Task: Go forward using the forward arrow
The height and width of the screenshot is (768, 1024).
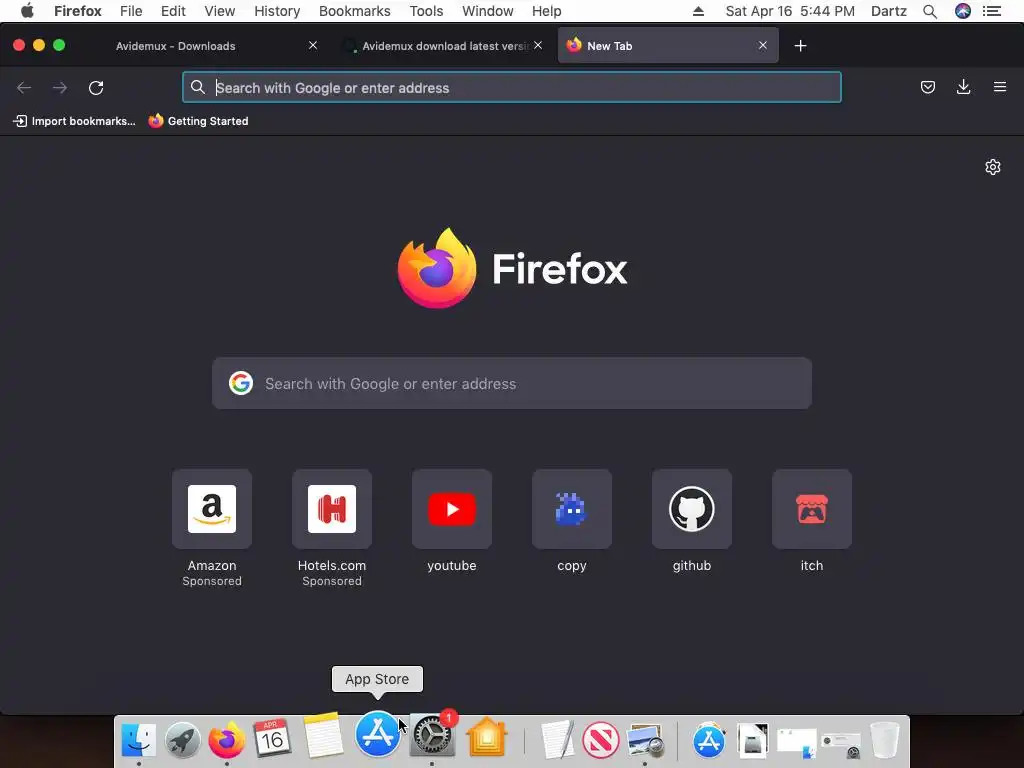Action: click(x=60, y=88)
